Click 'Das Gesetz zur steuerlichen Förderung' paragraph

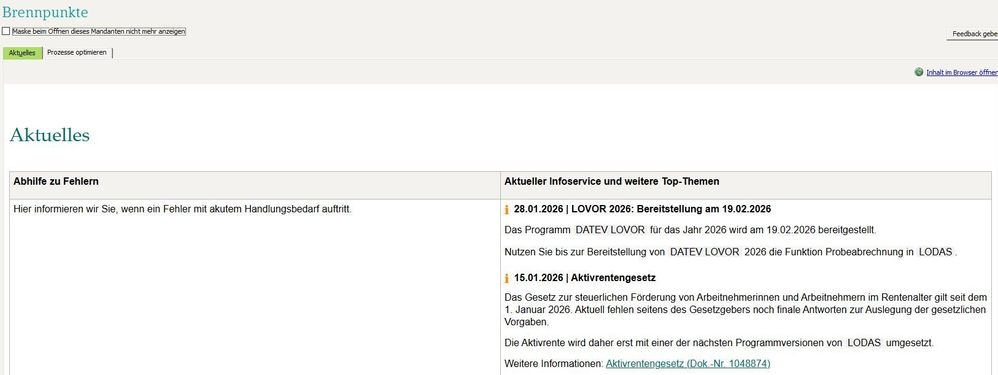[x=745, y=309]
